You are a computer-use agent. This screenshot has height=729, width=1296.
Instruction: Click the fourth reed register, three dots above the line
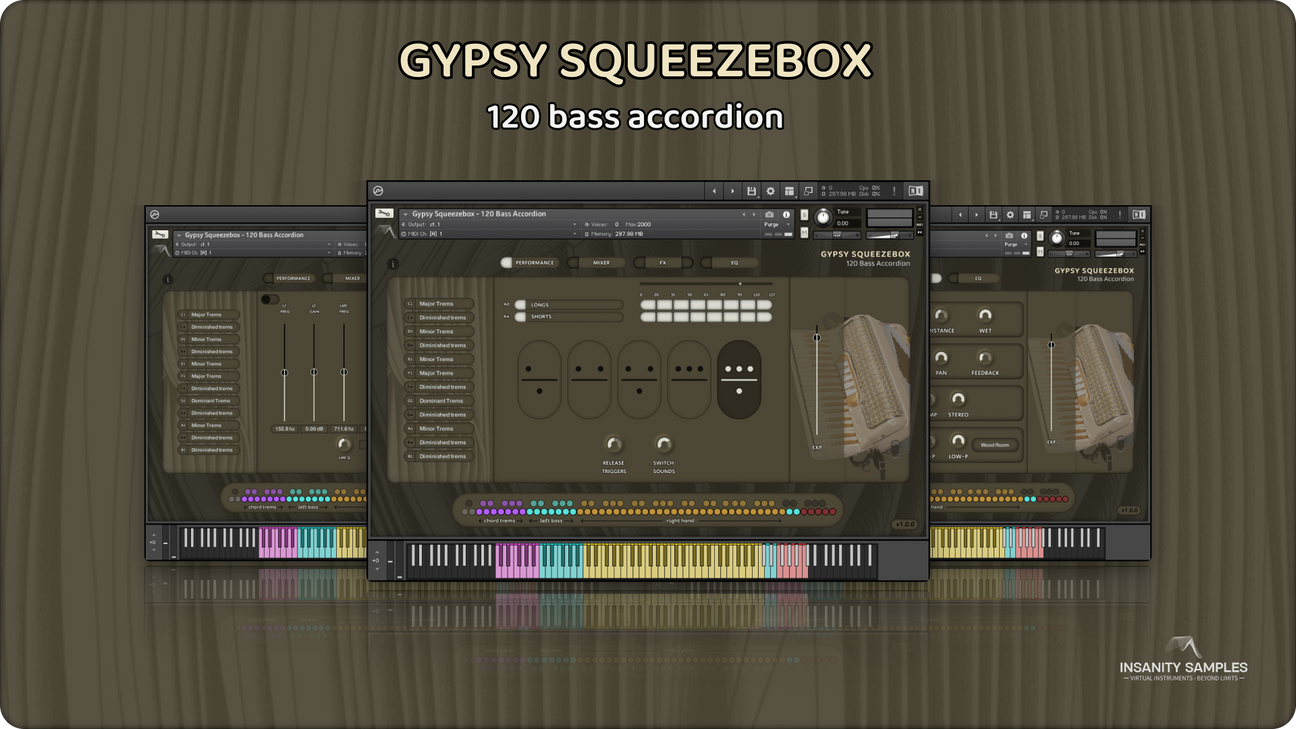coord(689,379)
